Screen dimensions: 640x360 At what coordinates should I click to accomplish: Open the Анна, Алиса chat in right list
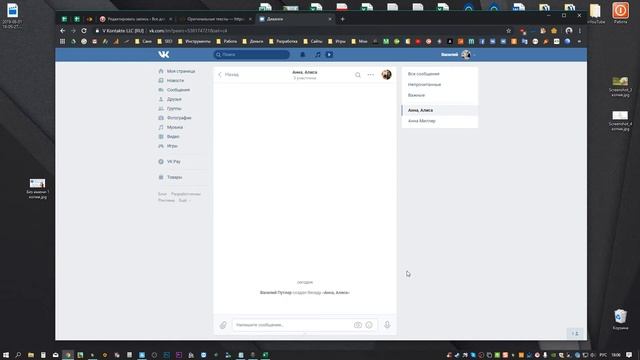(440, 110)
